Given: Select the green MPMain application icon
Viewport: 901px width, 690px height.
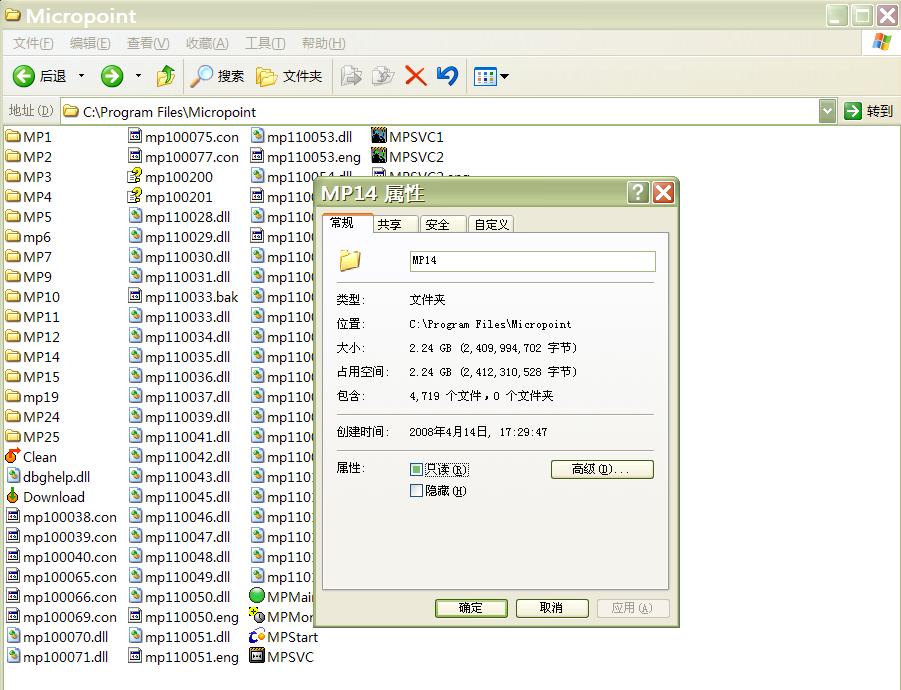Looking at the screenshot, I should pyautogui.click(x=257, y=596).
